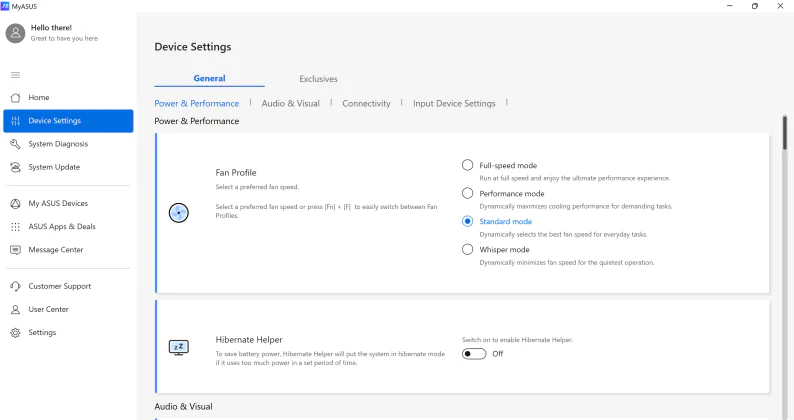Jump to Input Device Settings section
The image size is (794, 420).
click(454, 103)
